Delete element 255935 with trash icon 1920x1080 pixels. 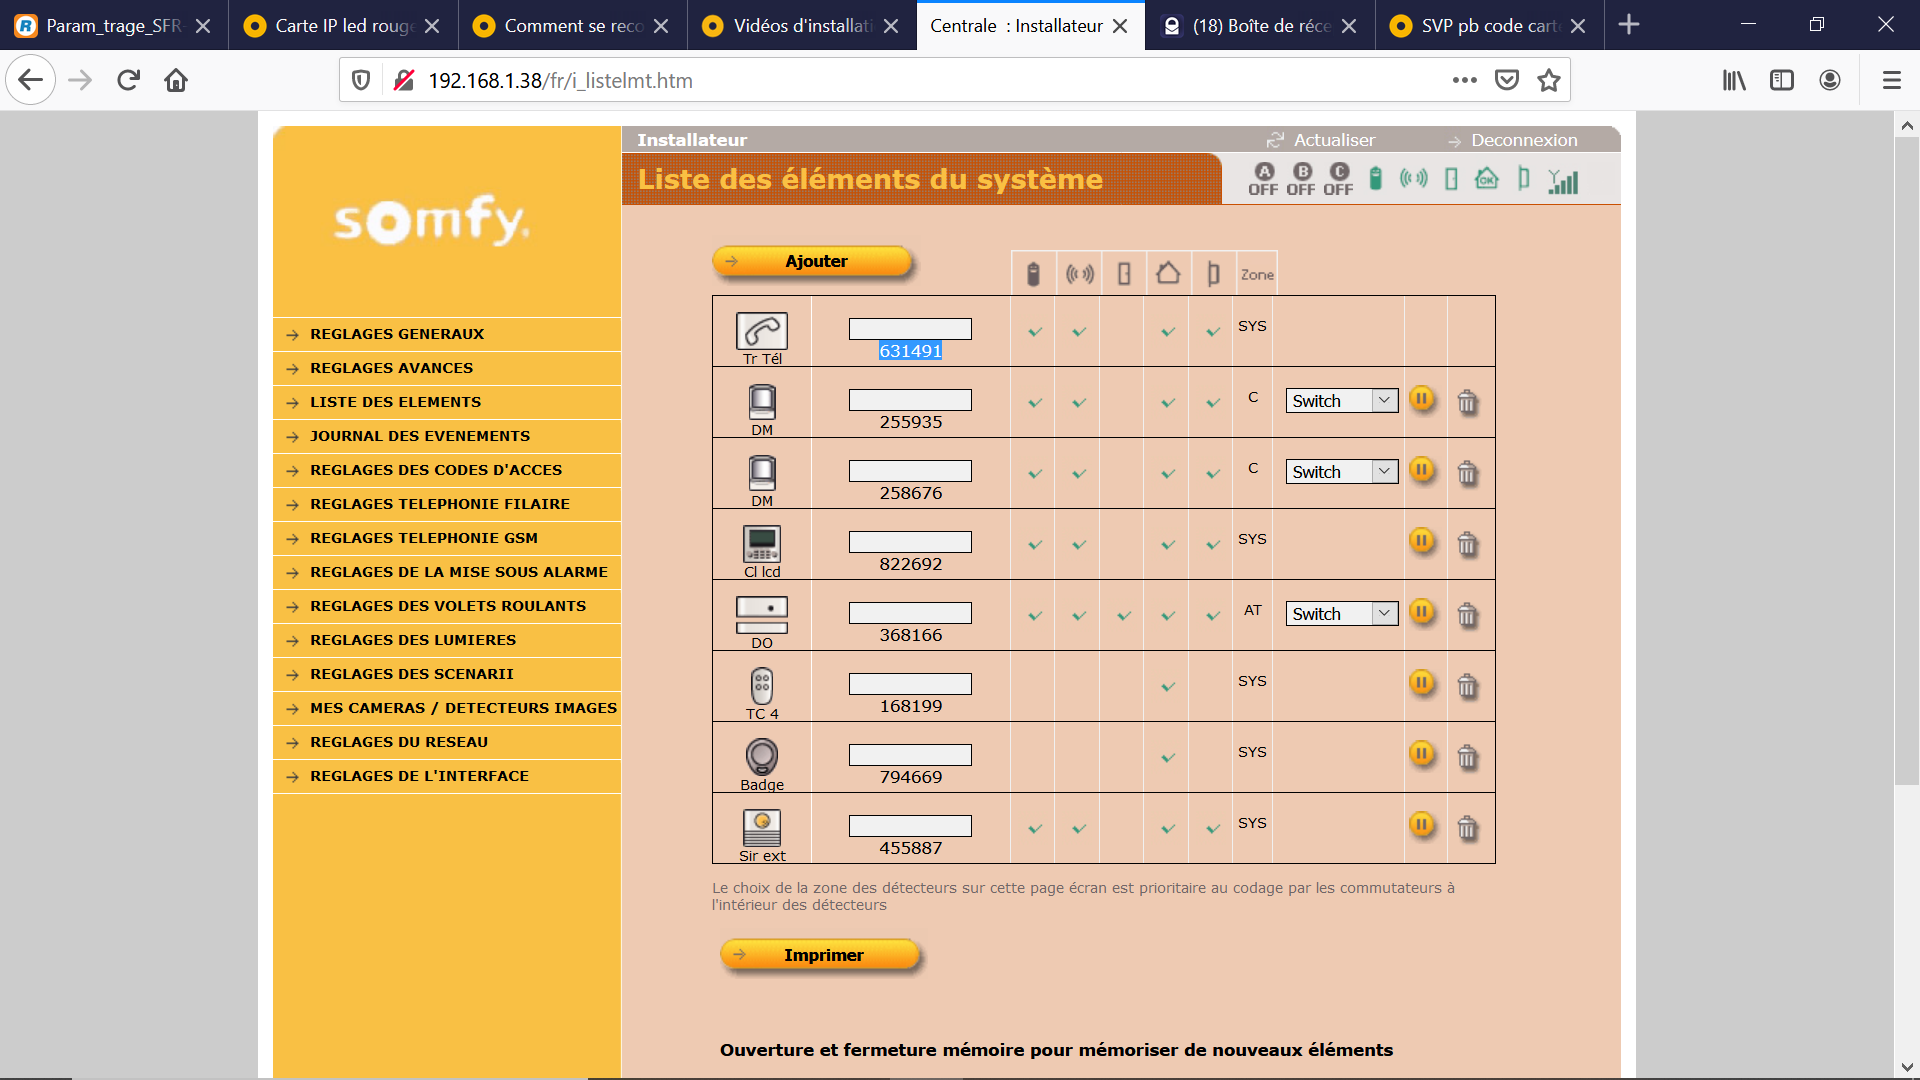click(1467, 402)
